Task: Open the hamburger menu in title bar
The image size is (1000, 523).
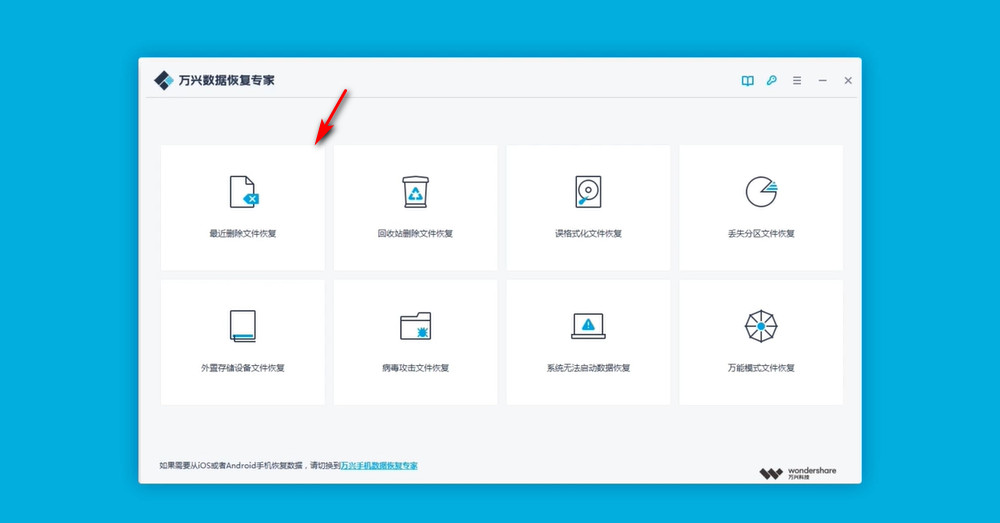Action: point(797,80)
